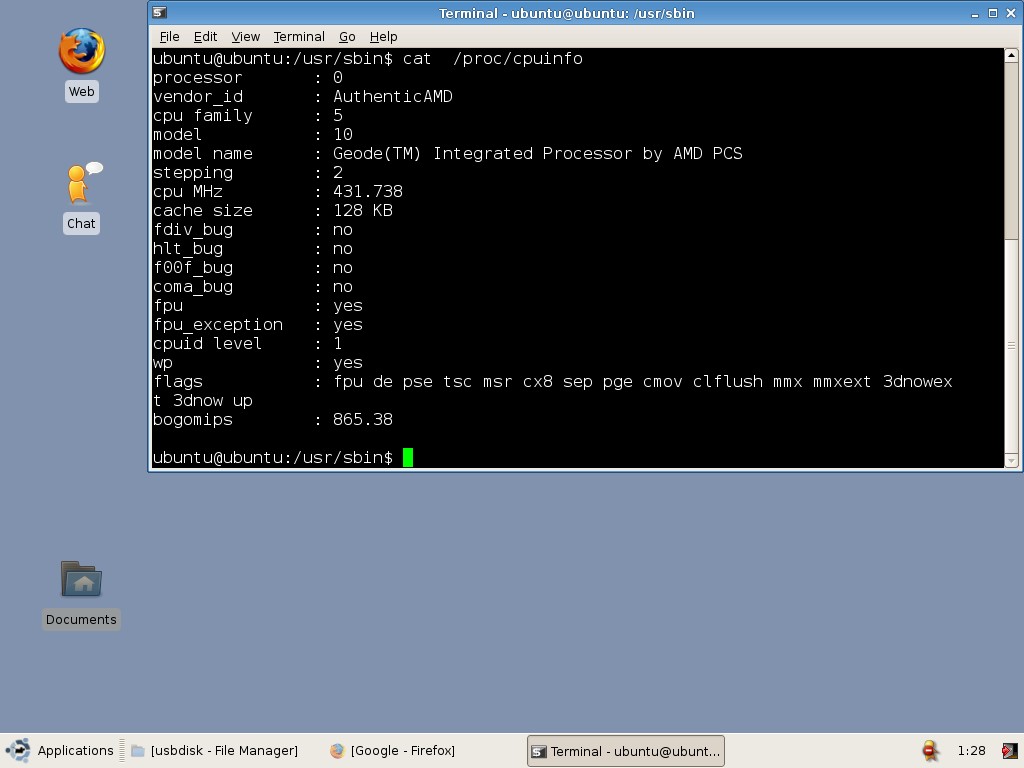Click the 1:28 clock in panel
Viewport: 1024px width, 768px height.
(x=971, y=750)
